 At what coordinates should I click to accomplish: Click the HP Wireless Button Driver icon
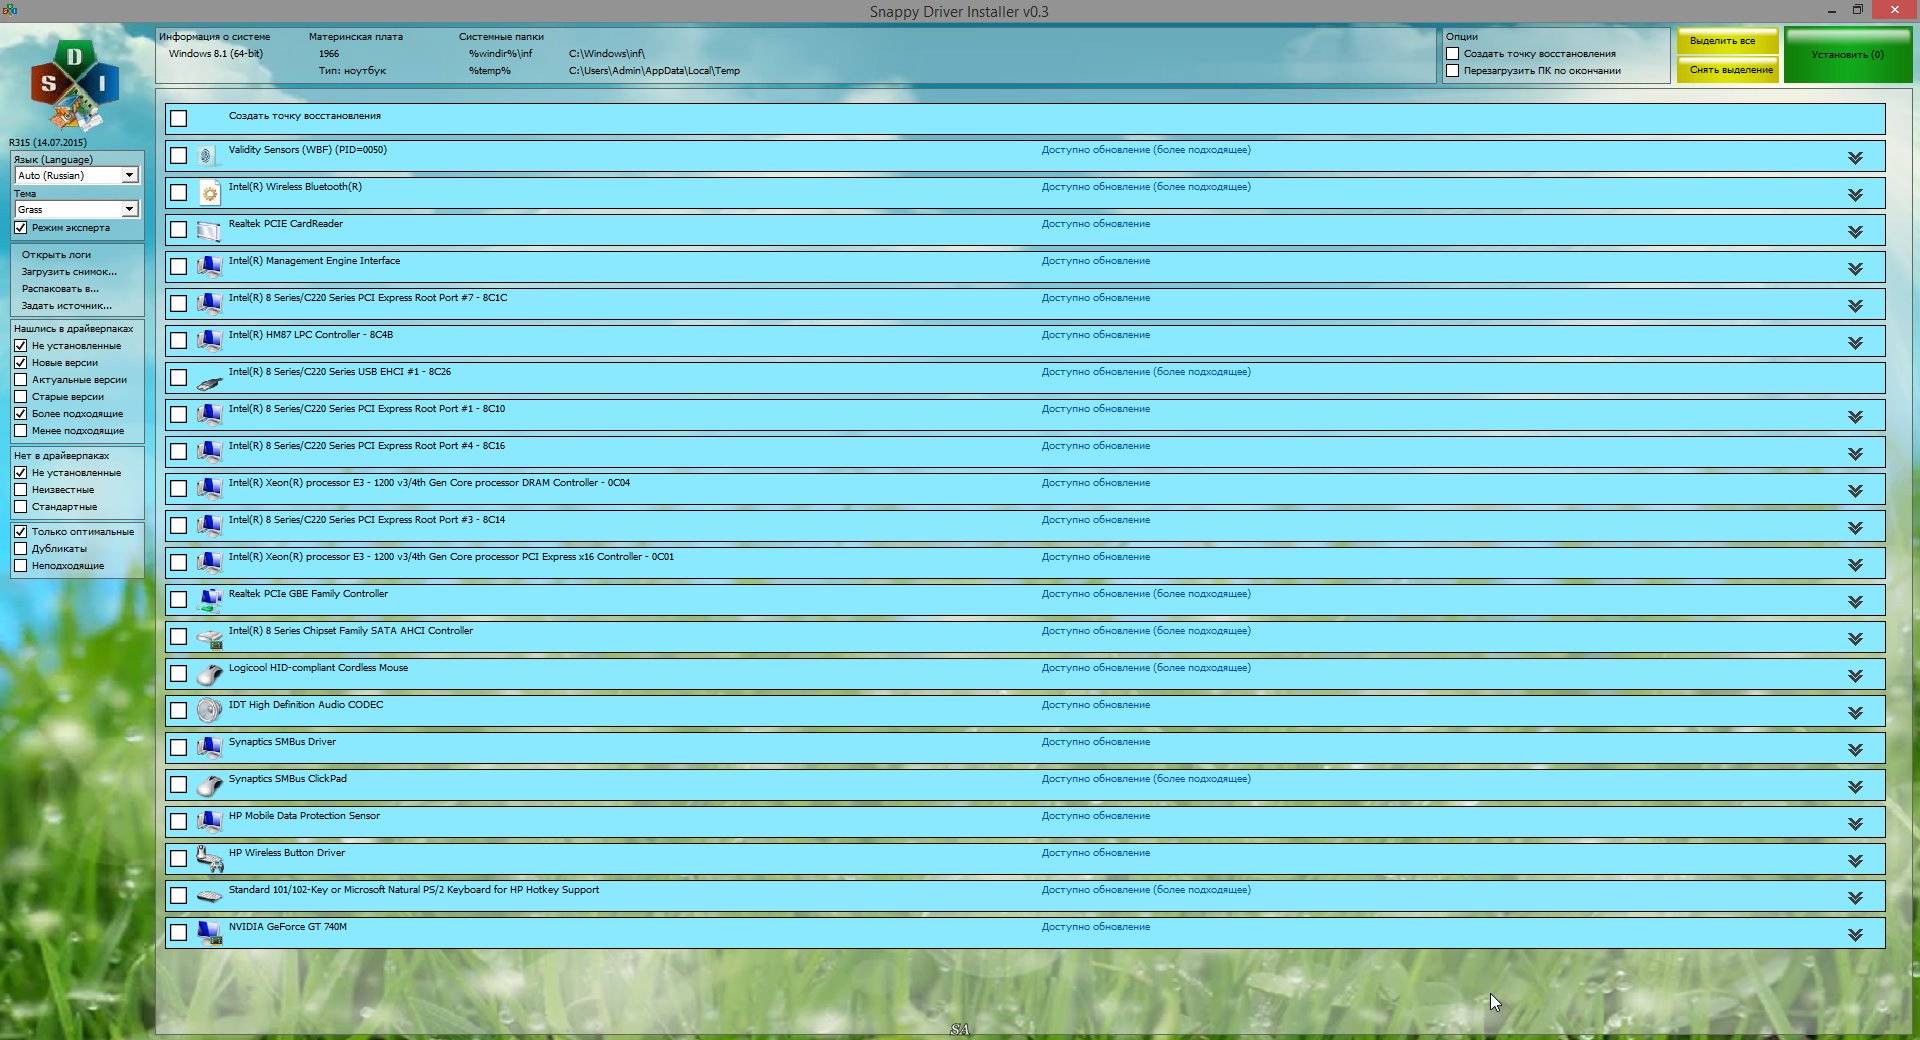tap(208, 859)
